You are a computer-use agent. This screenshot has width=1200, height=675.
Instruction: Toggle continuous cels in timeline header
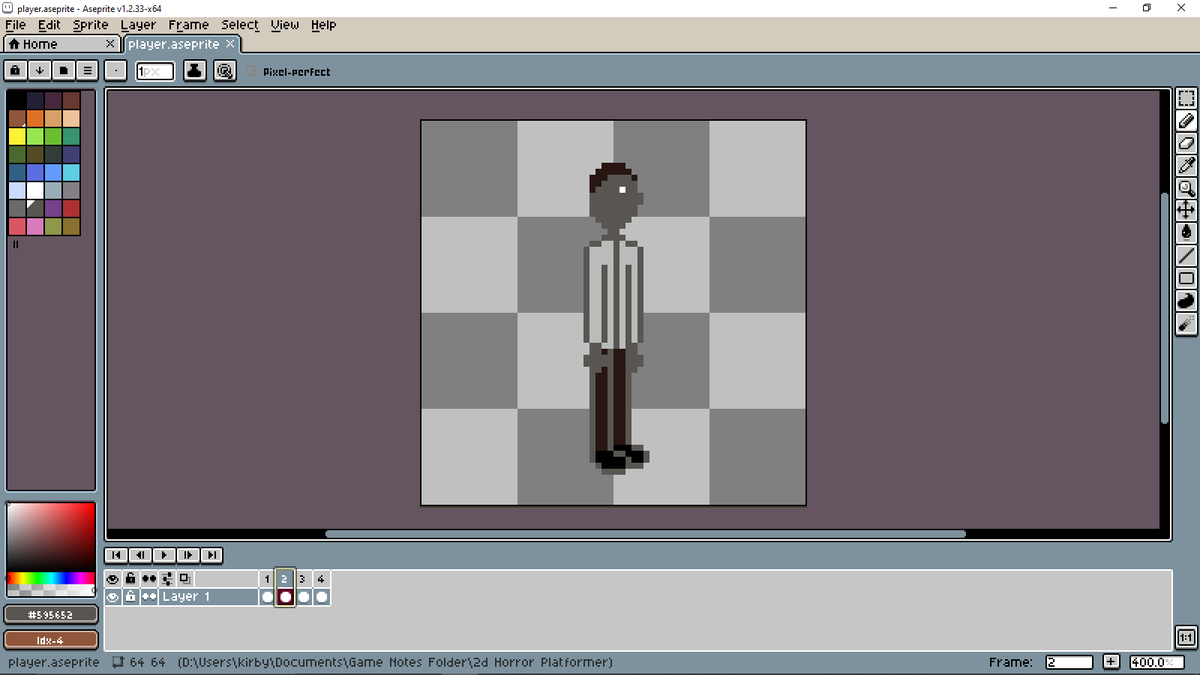click(x=149, y=579)
